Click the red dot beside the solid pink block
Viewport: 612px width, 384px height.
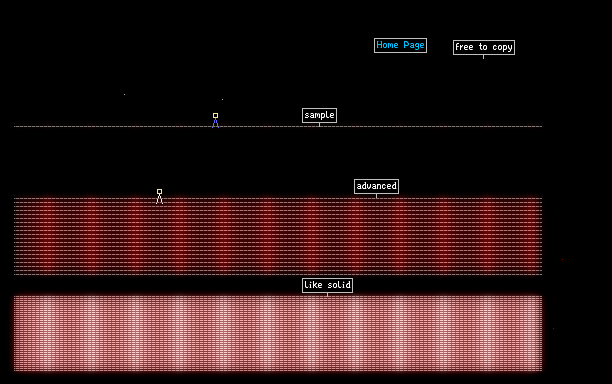coord(553,329)
